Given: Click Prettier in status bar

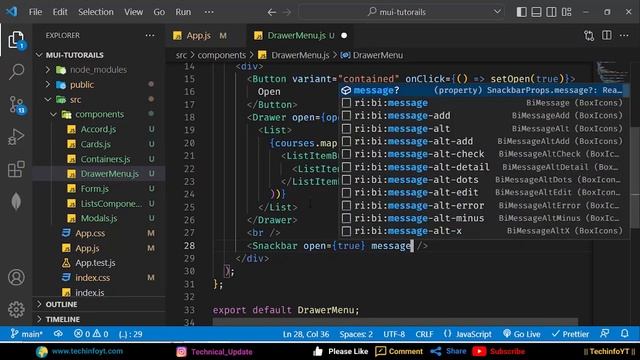Looking at the screenshot, I should [x=570, y=334].
